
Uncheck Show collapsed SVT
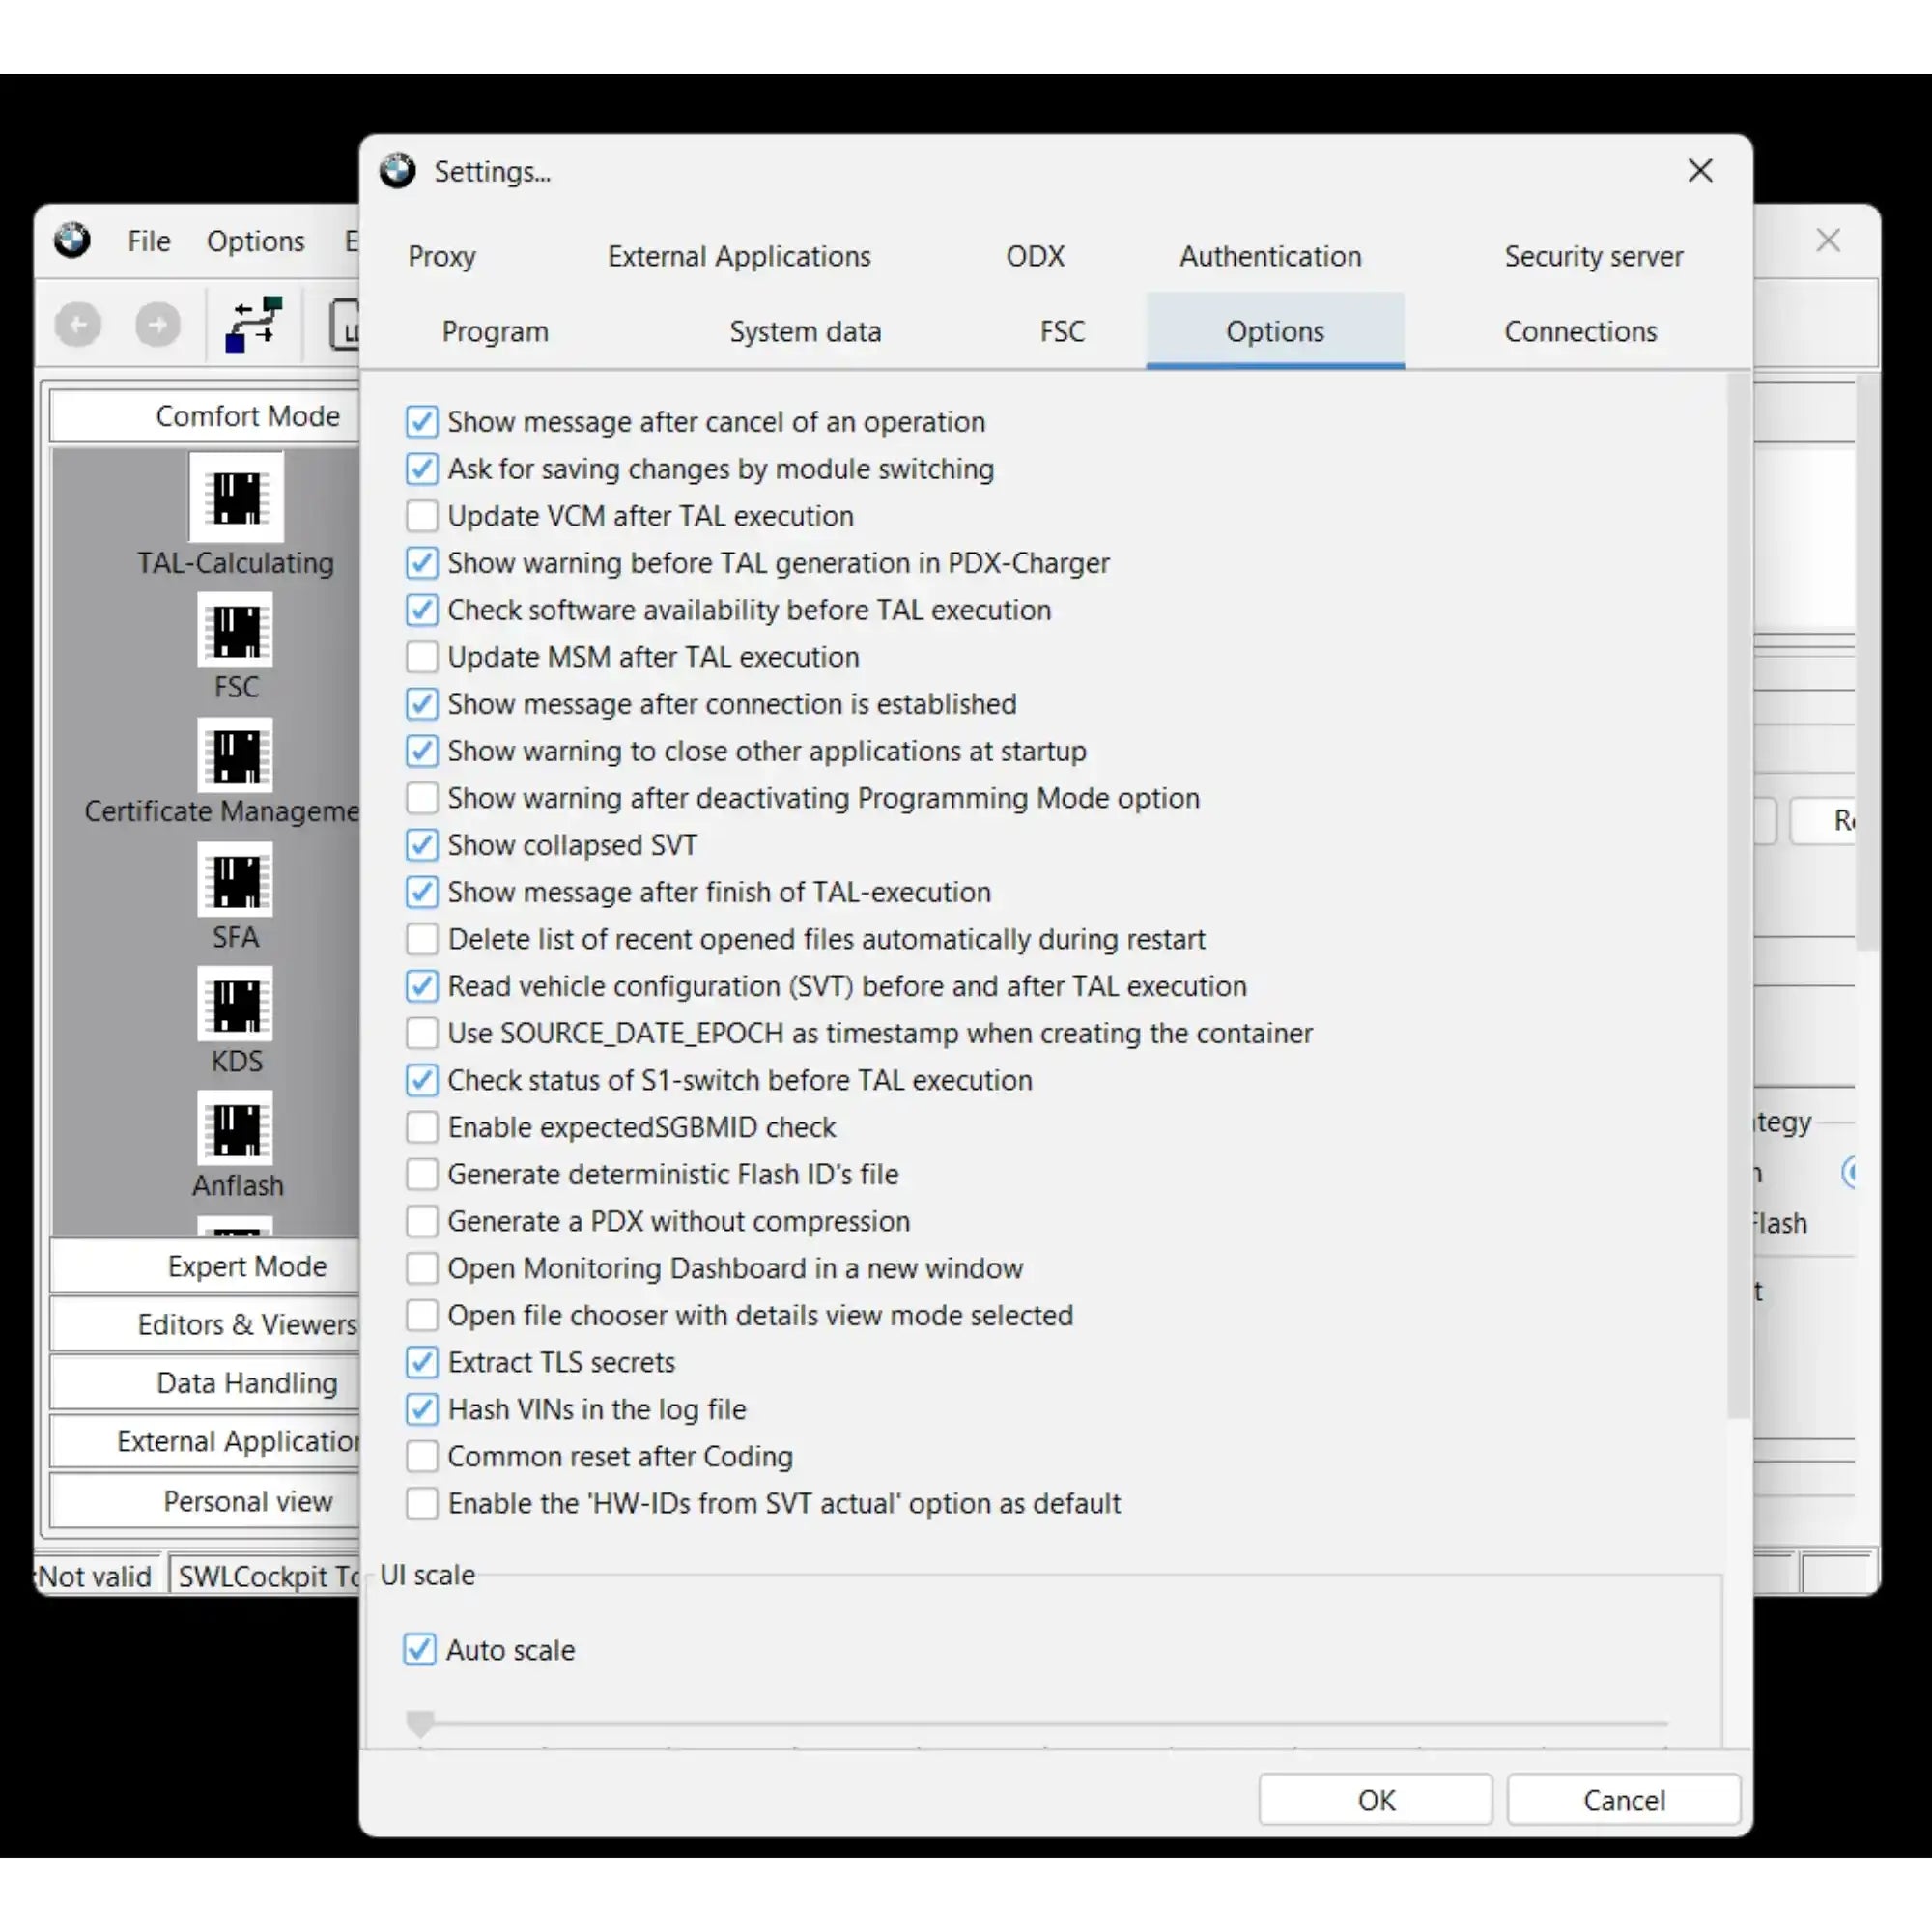click(422, 845)
